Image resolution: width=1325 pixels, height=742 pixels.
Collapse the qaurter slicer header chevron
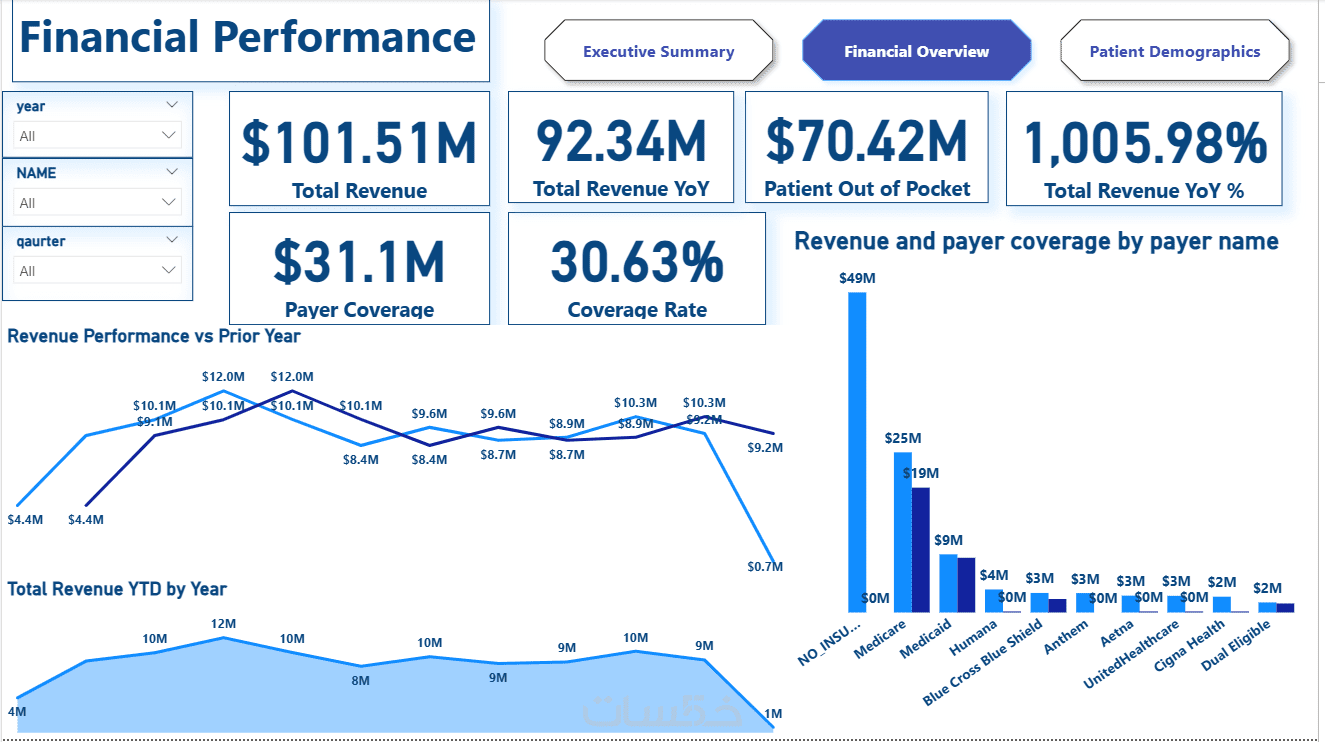172,239
